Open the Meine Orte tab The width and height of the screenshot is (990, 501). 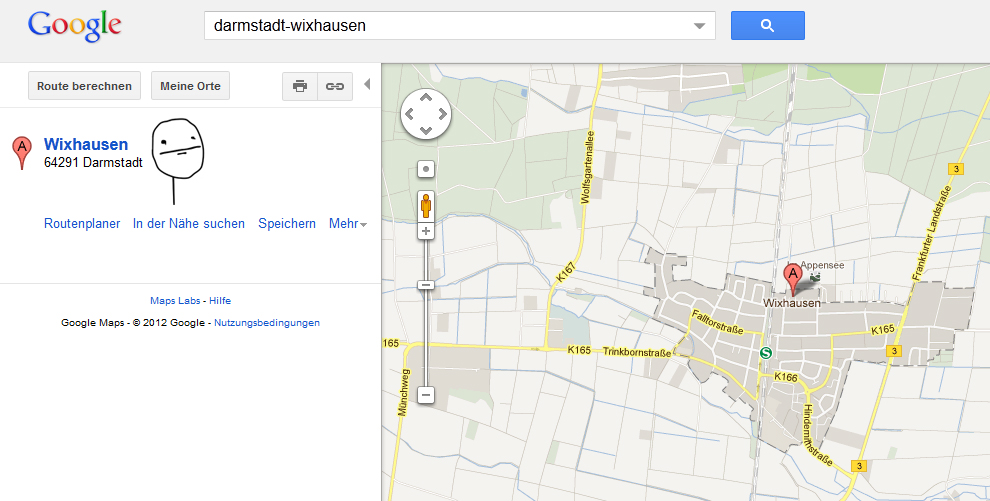(191, 86)
